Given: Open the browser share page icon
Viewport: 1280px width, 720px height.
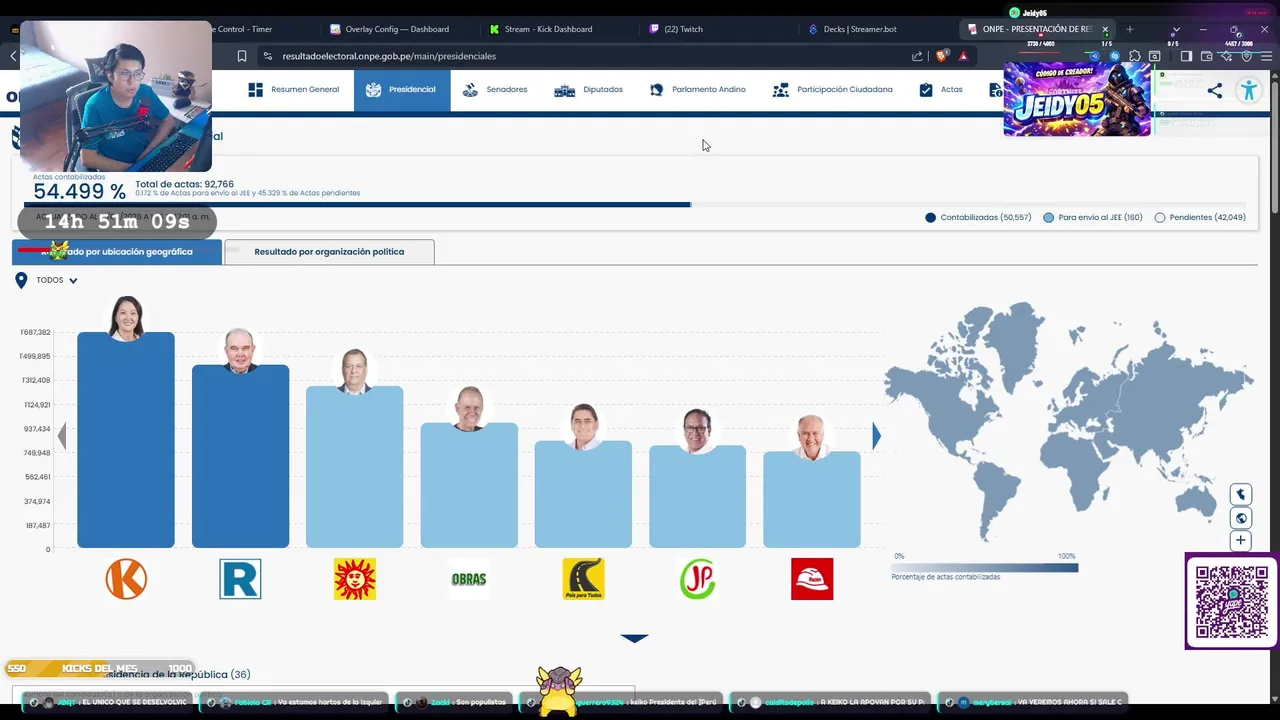Looking at the screenshot, I should [917, 56].
